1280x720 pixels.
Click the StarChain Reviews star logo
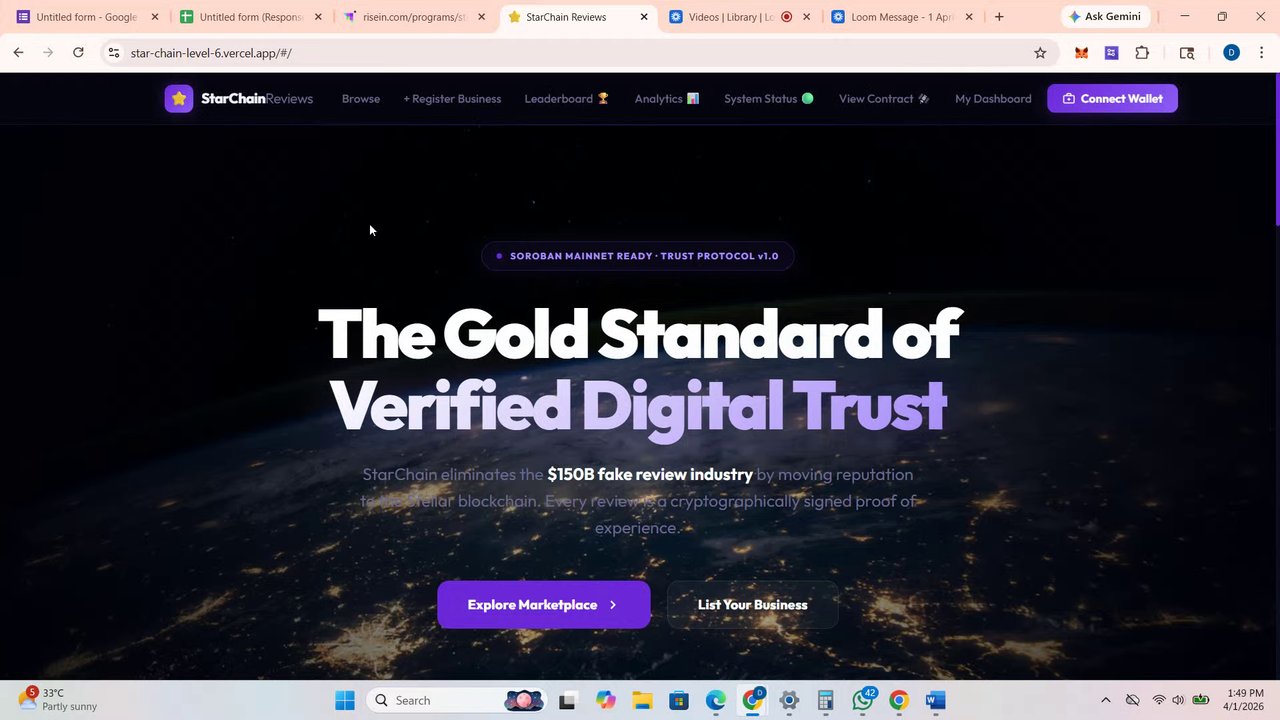pyautogui.click(x=179, y=98)
